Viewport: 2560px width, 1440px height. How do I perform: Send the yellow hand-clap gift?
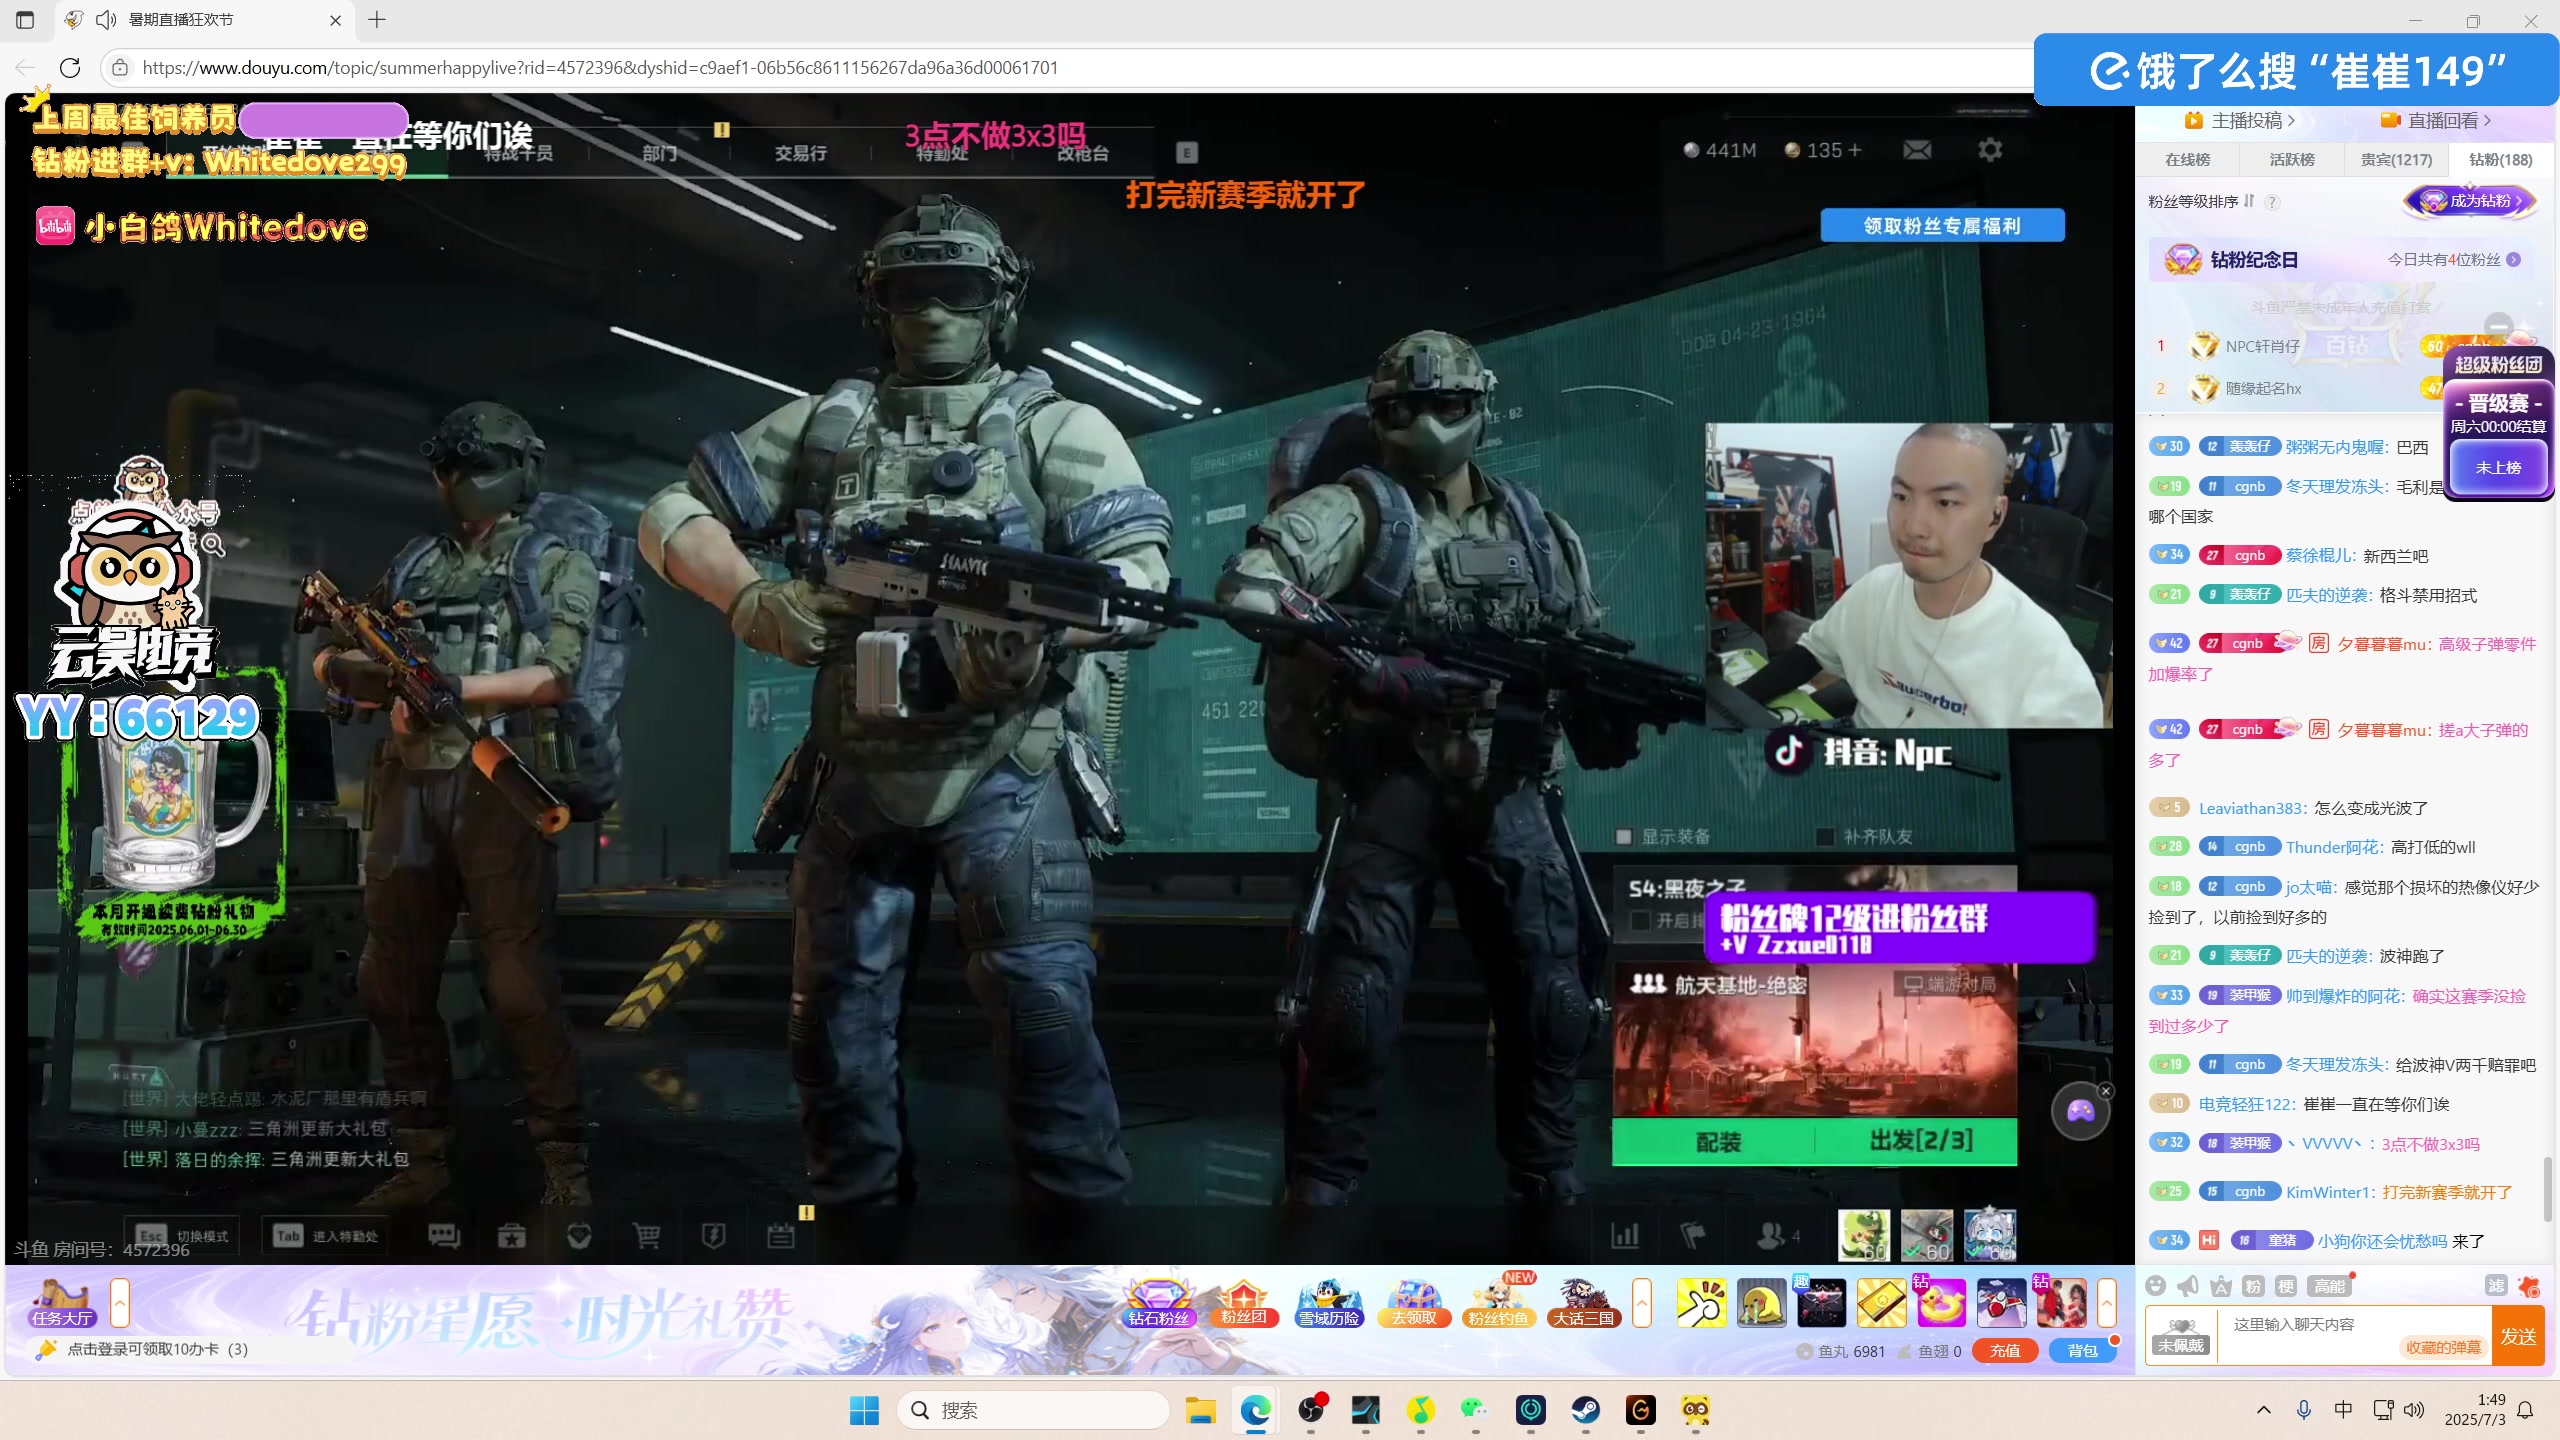tap(1701, 1303)
